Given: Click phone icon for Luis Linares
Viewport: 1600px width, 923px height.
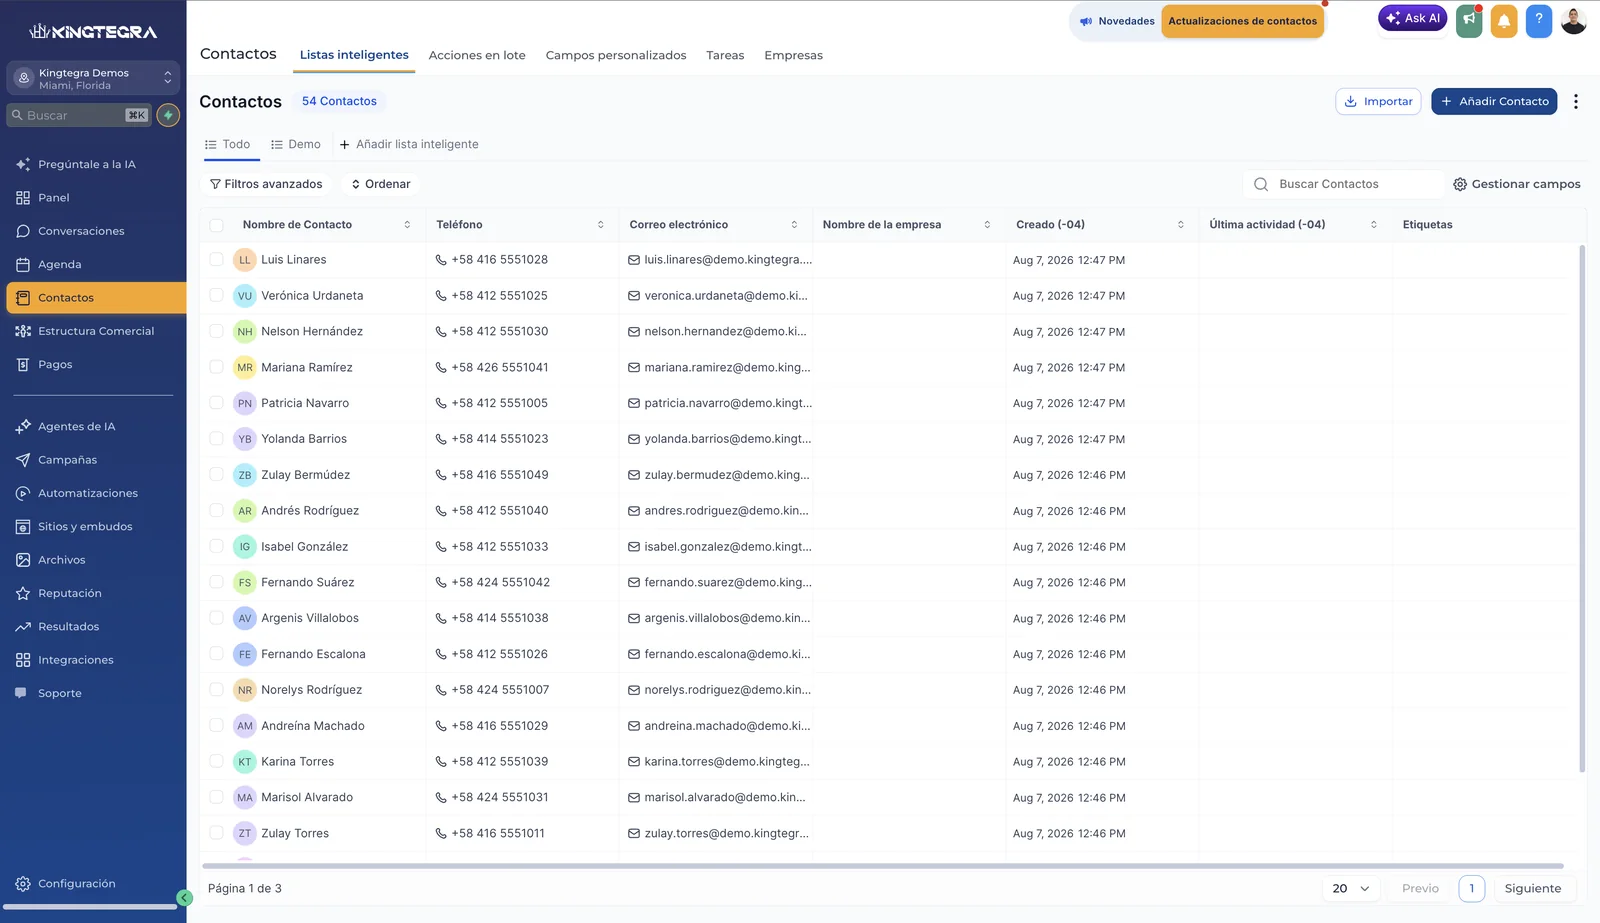Looking at the screenshot, I should pyautogui.click(x=441, y=260).
